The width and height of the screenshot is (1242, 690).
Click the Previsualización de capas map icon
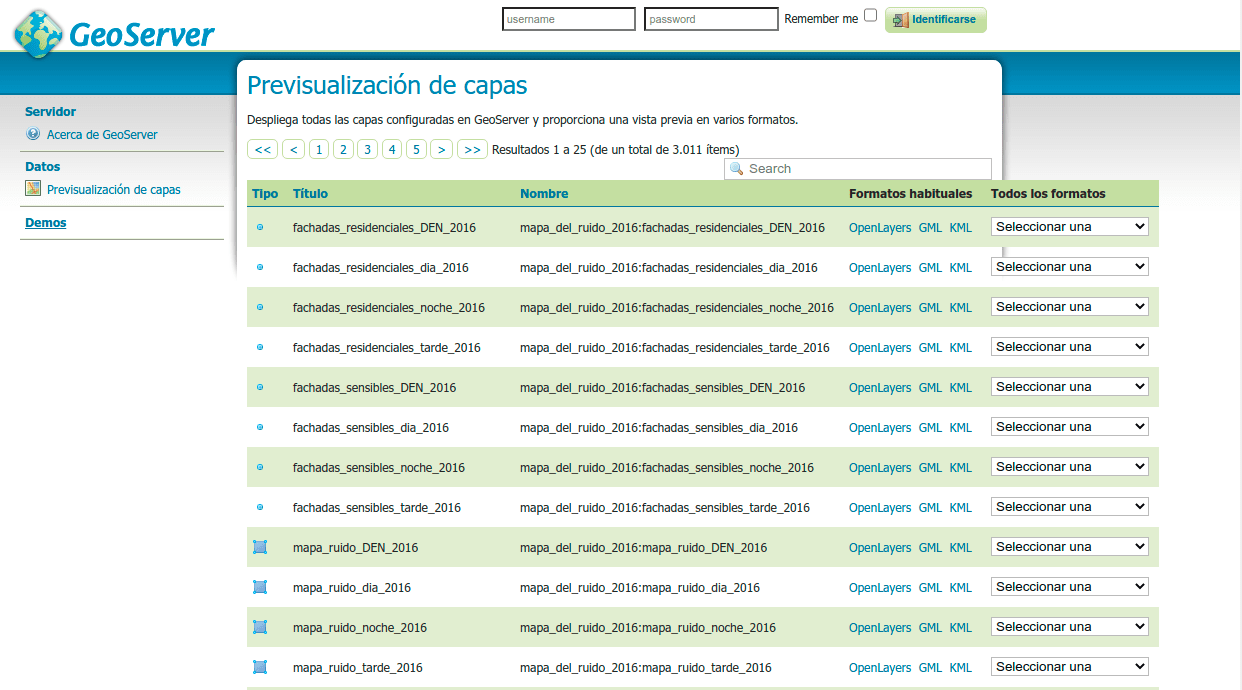[33, 189]
